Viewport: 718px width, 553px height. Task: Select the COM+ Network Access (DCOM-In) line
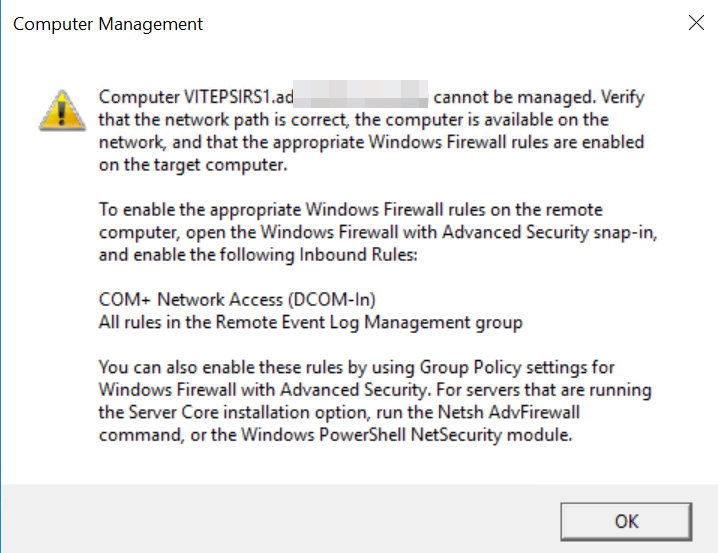237,299
